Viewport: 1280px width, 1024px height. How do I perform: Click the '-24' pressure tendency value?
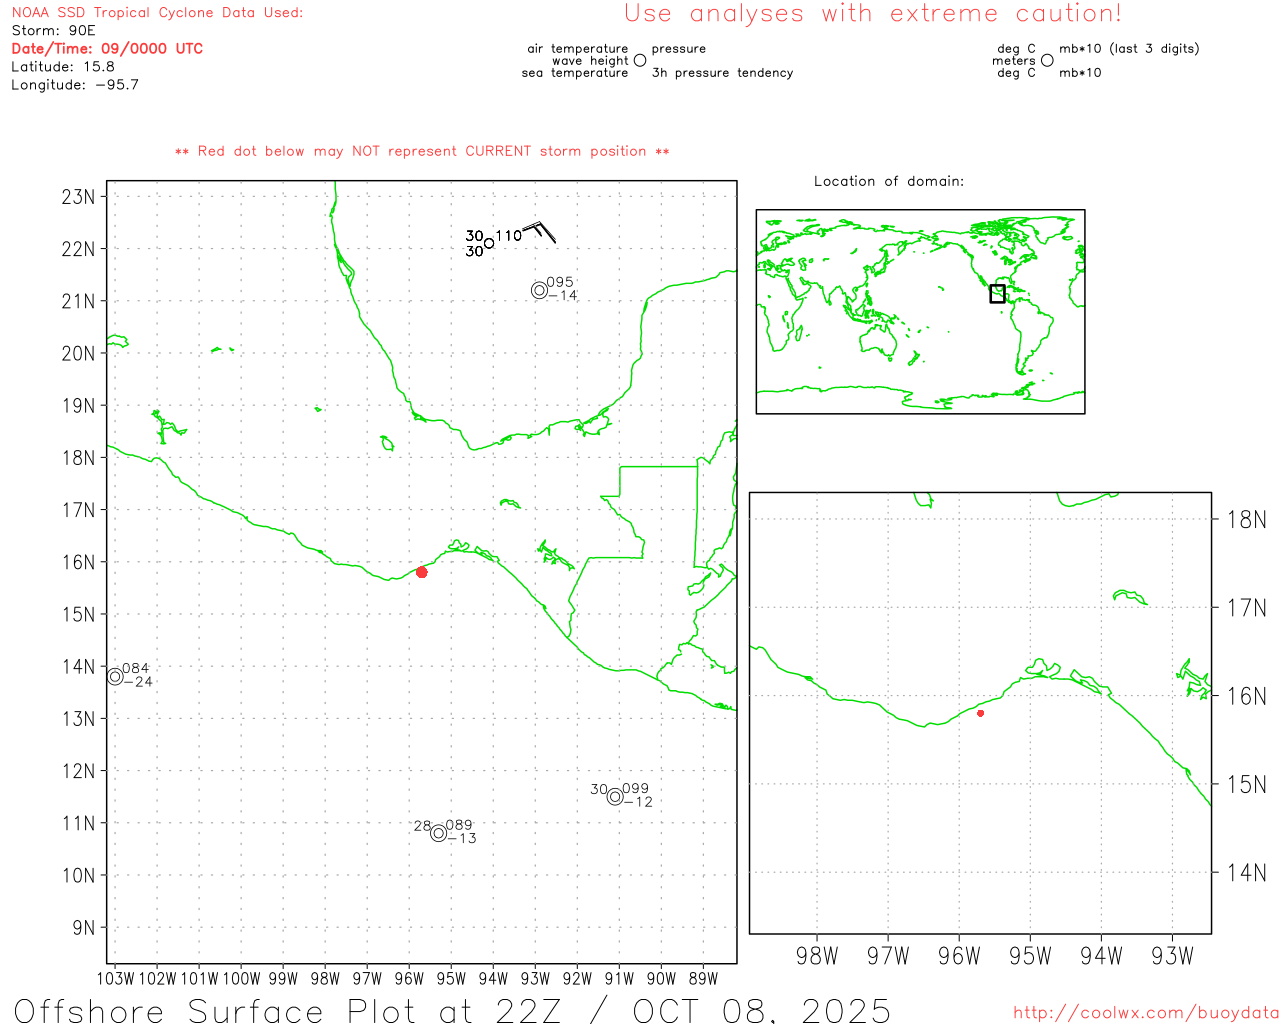pyautogui.click(x=138, y=682)
